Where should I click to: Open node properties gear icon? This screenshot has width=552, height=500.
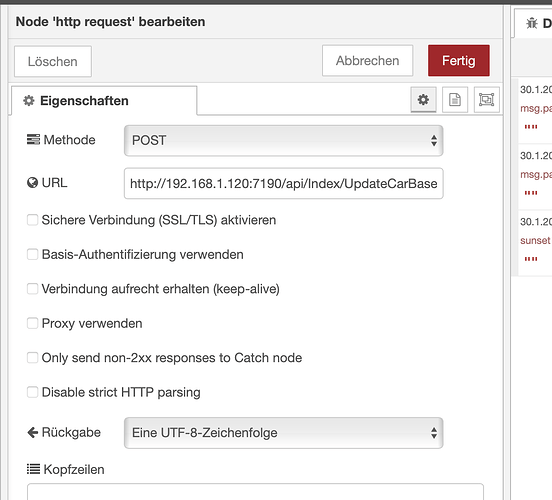(x=423, y=100)
